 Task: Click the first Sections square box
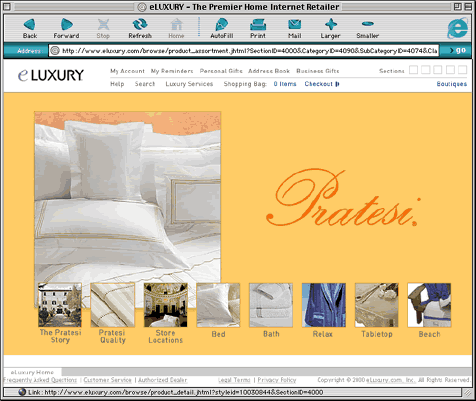click(x=413, y=70)
